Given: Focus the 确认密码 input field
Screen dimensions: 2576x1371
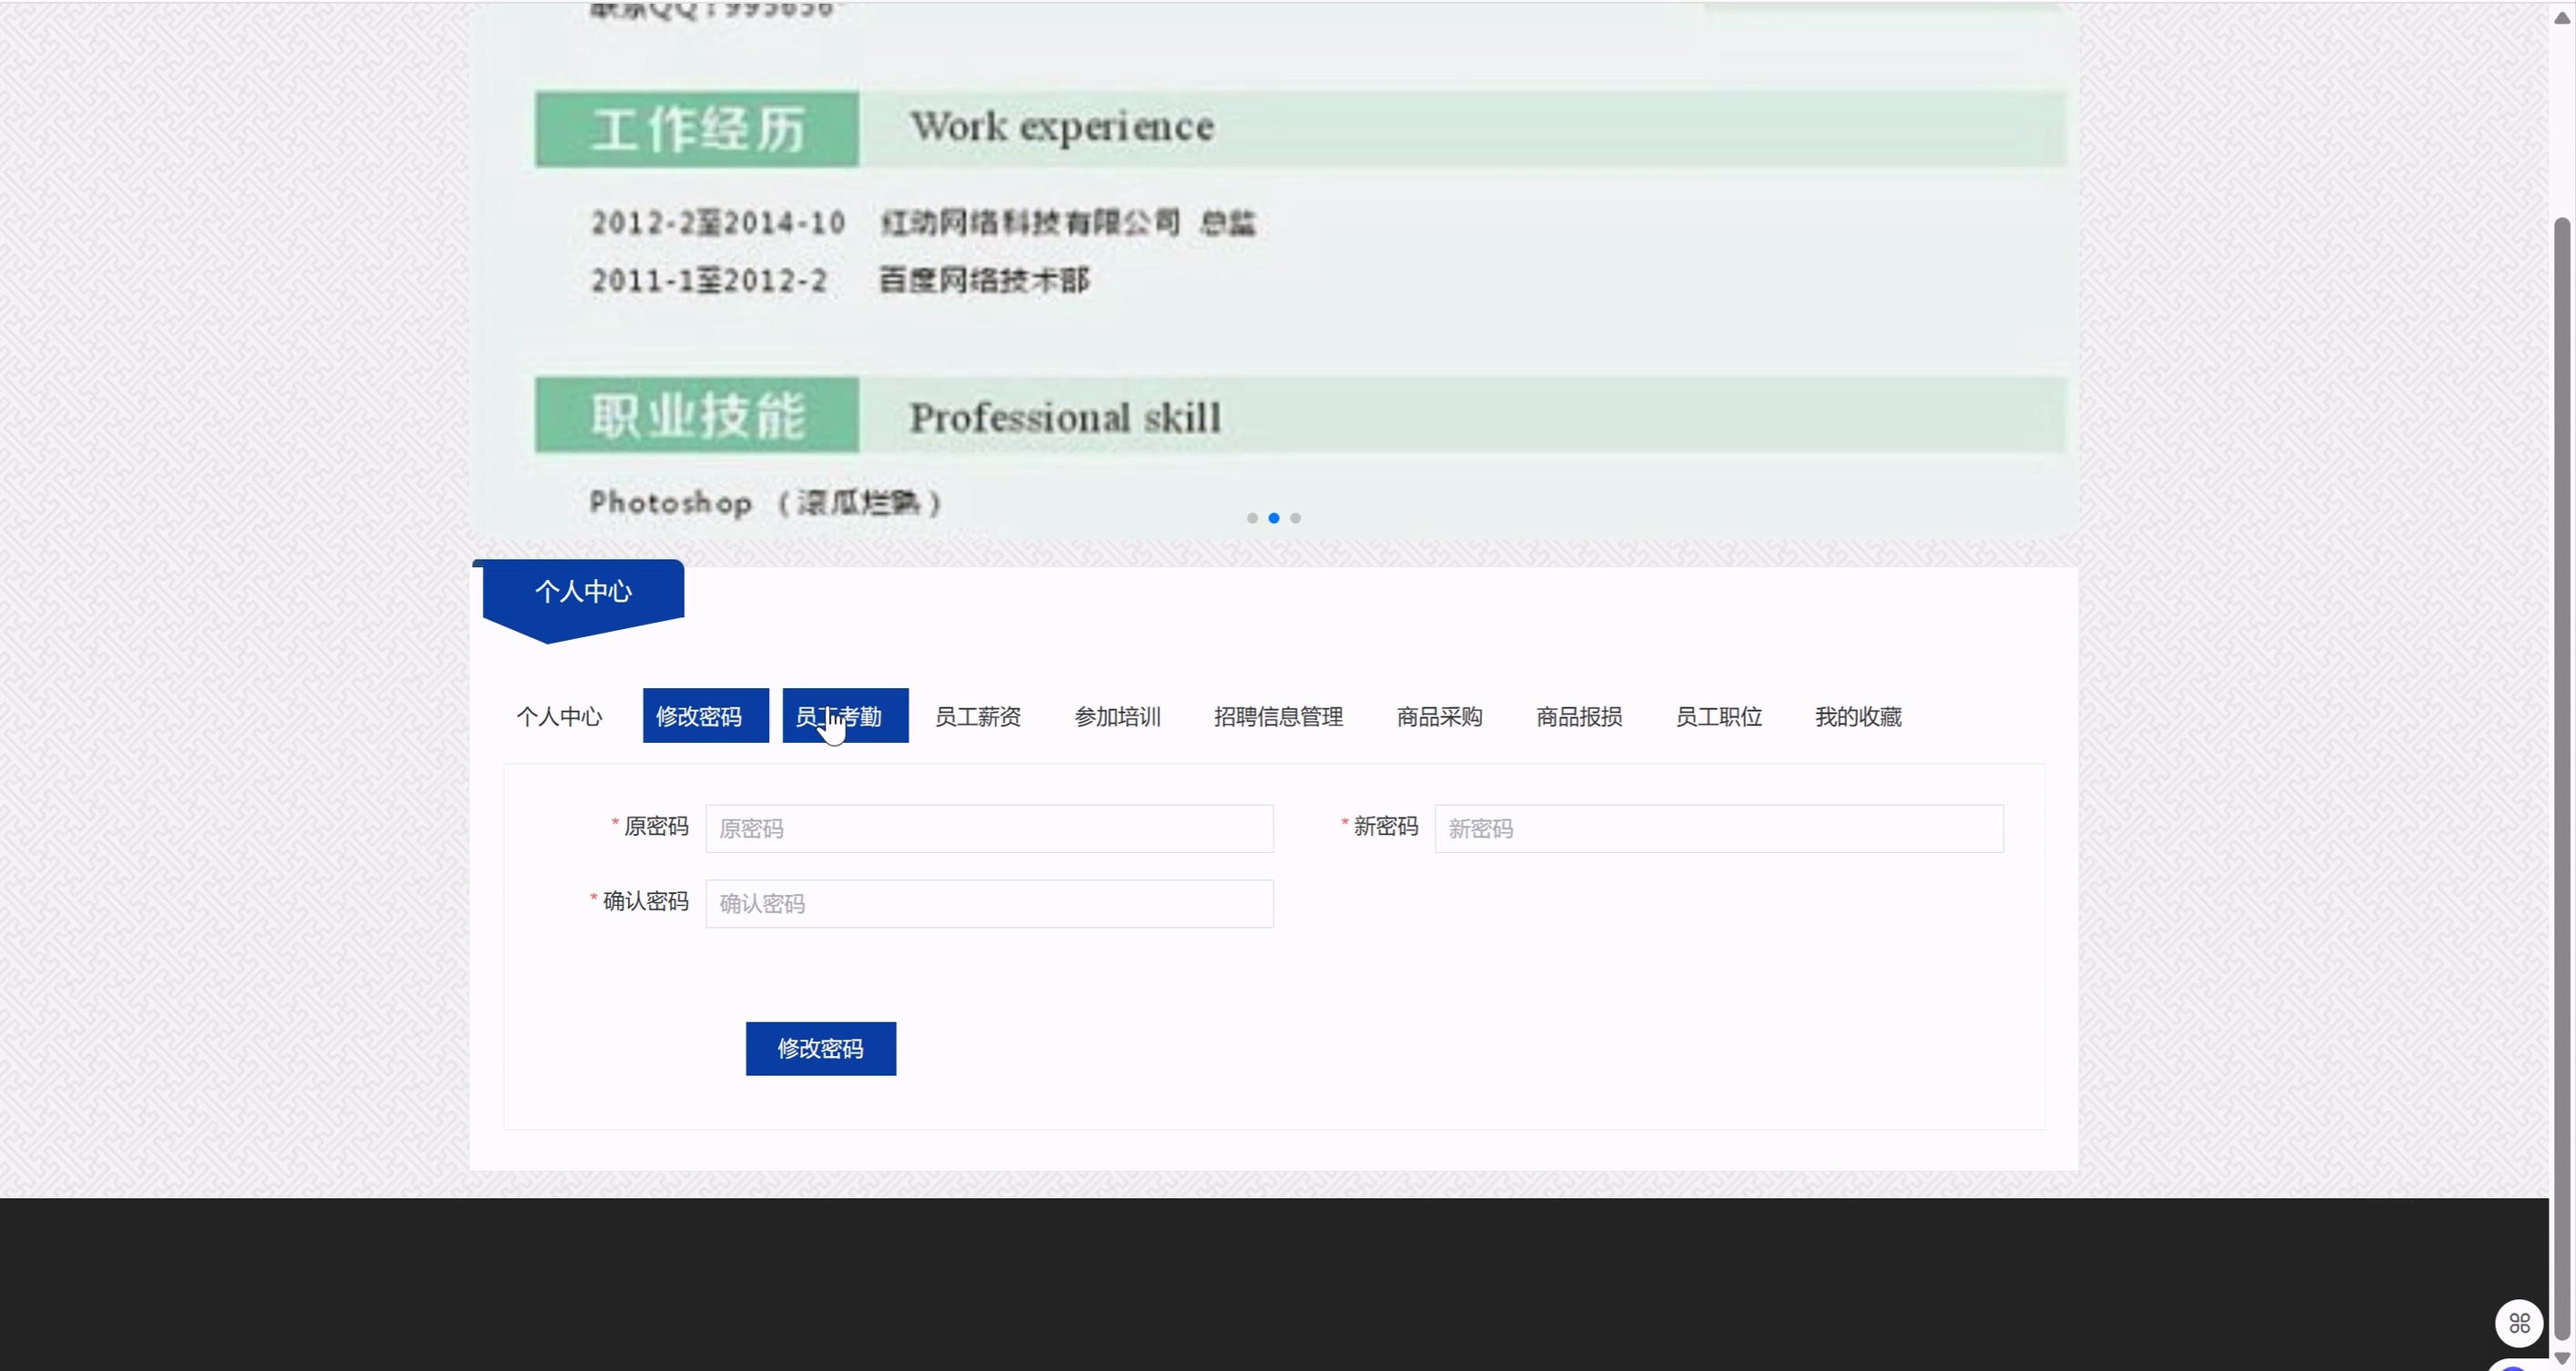Looking at the screenshot, I should click(x=989, y=903).
